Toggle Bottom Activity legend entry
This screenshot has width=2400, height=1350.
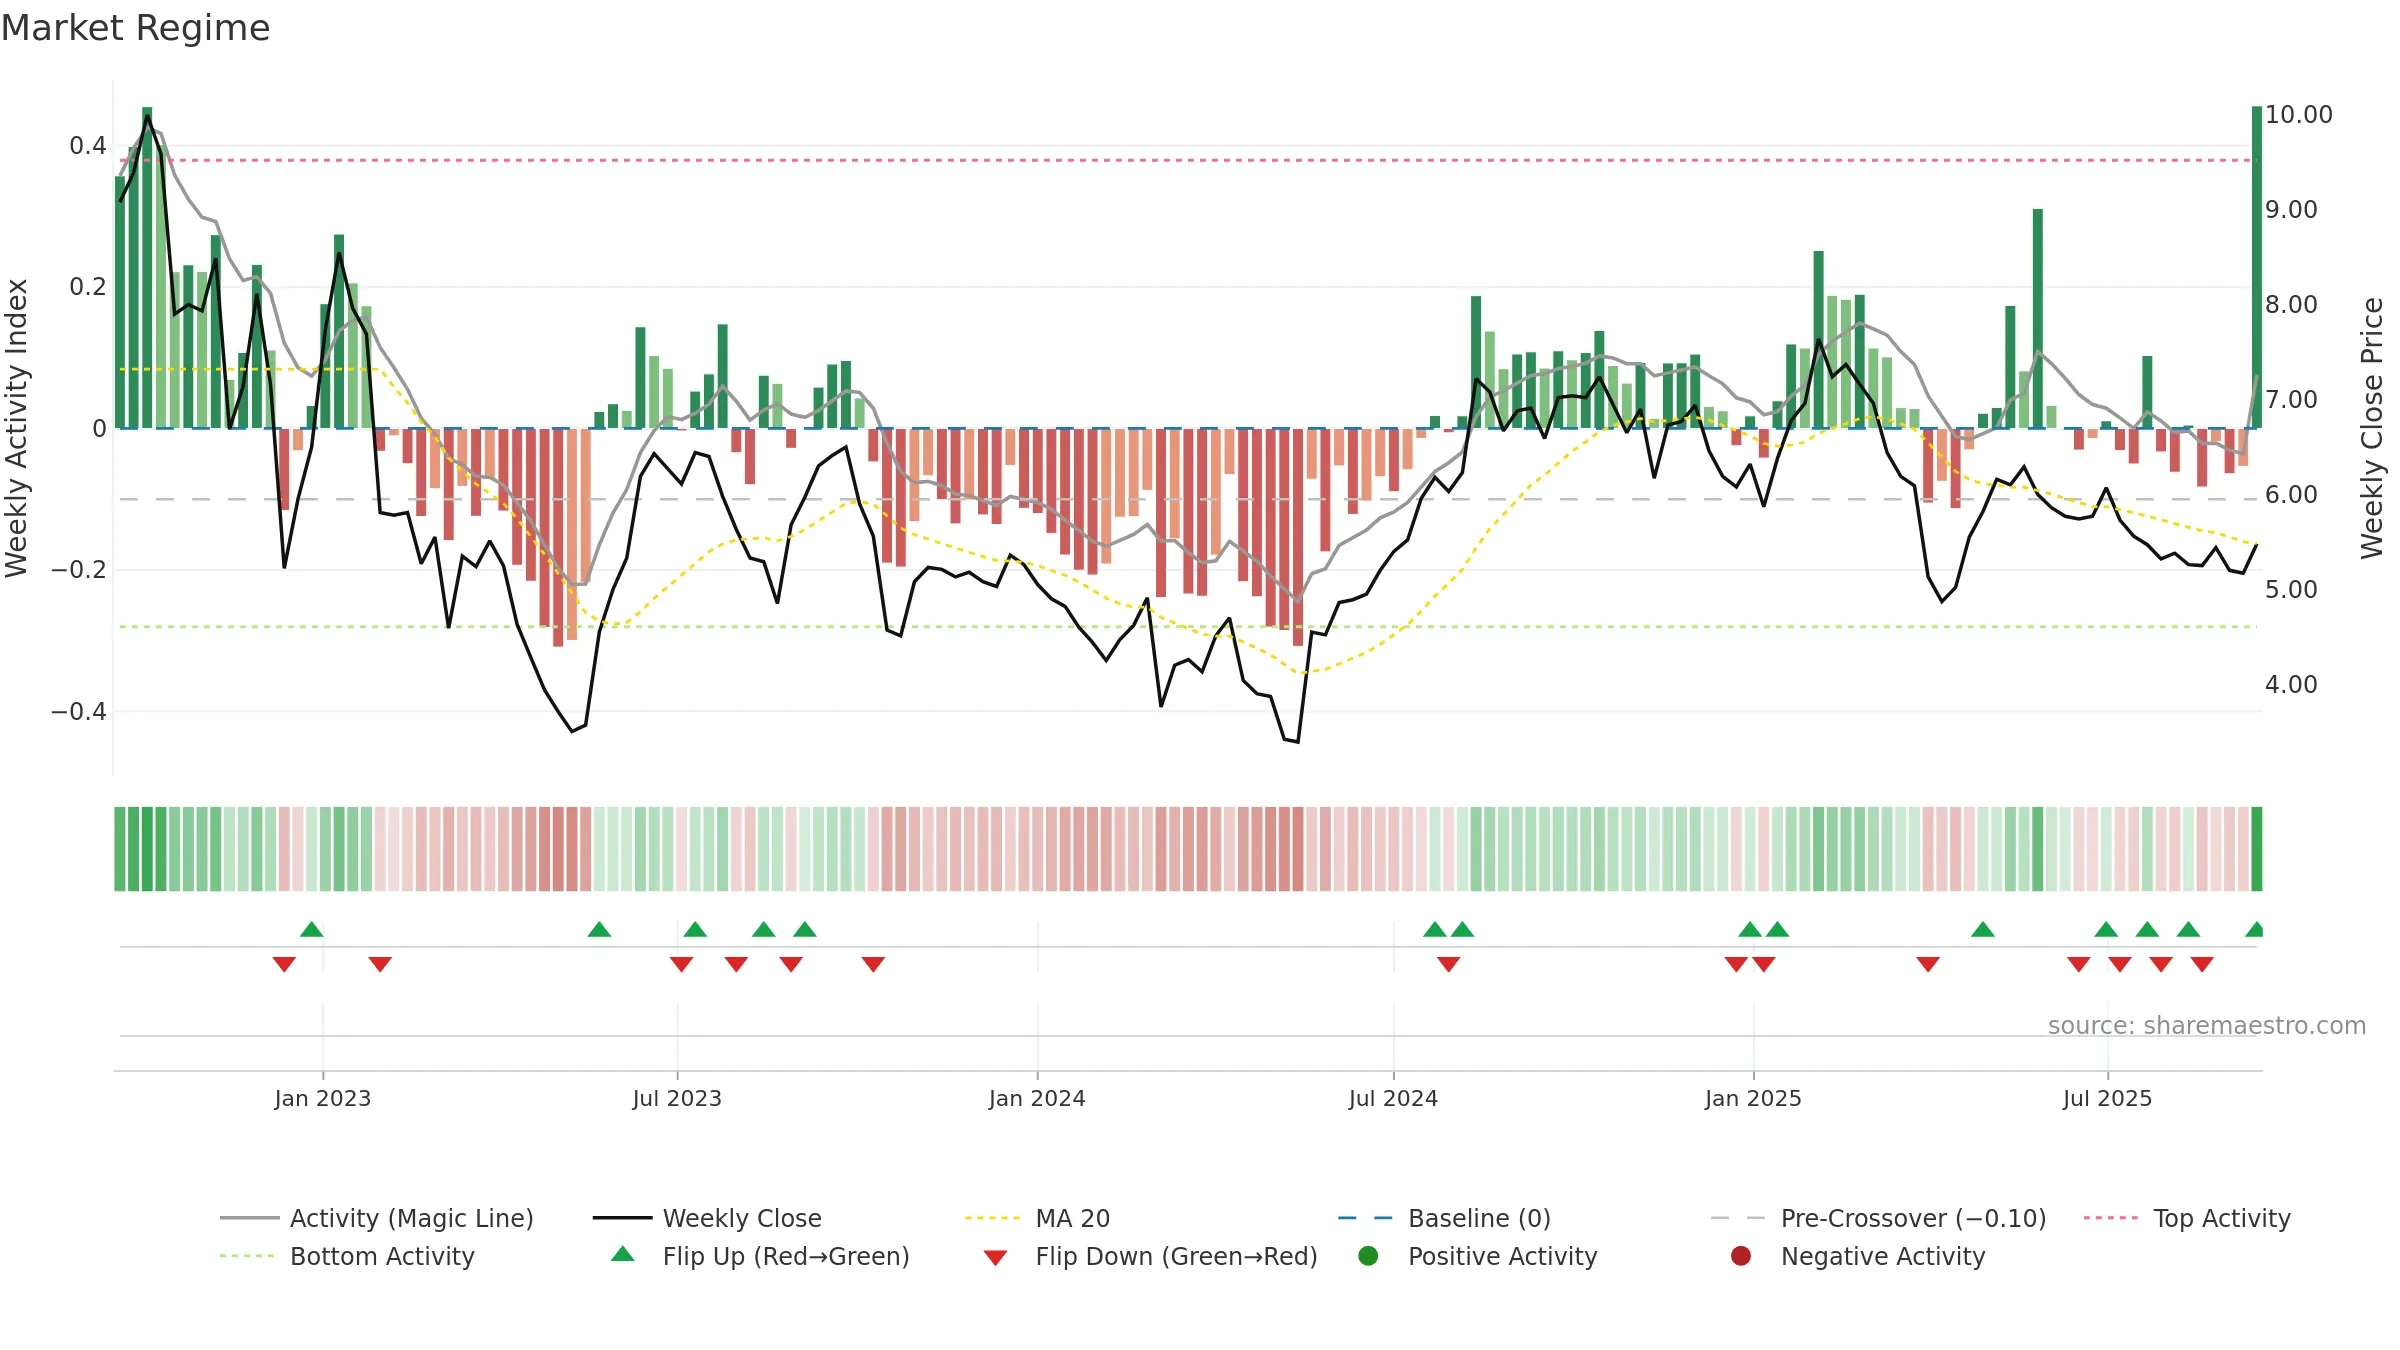point(347,1256)
